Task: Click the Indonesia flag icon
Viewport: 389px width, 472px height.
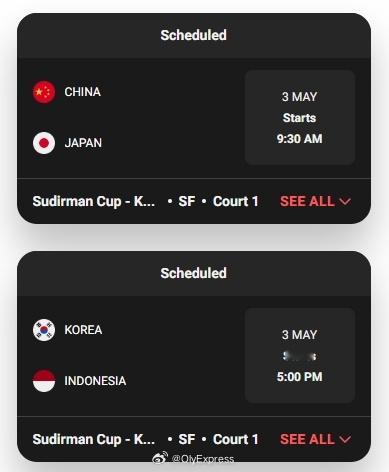Action: 44,381
